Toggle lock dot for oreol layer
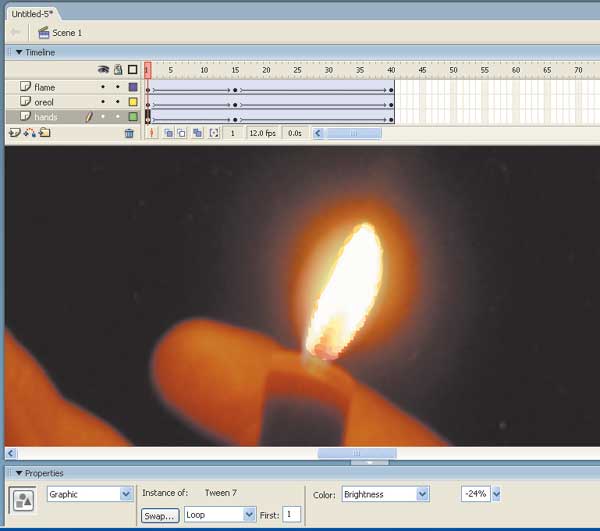Viewport: 600px width, 531px height. (118, 102)
